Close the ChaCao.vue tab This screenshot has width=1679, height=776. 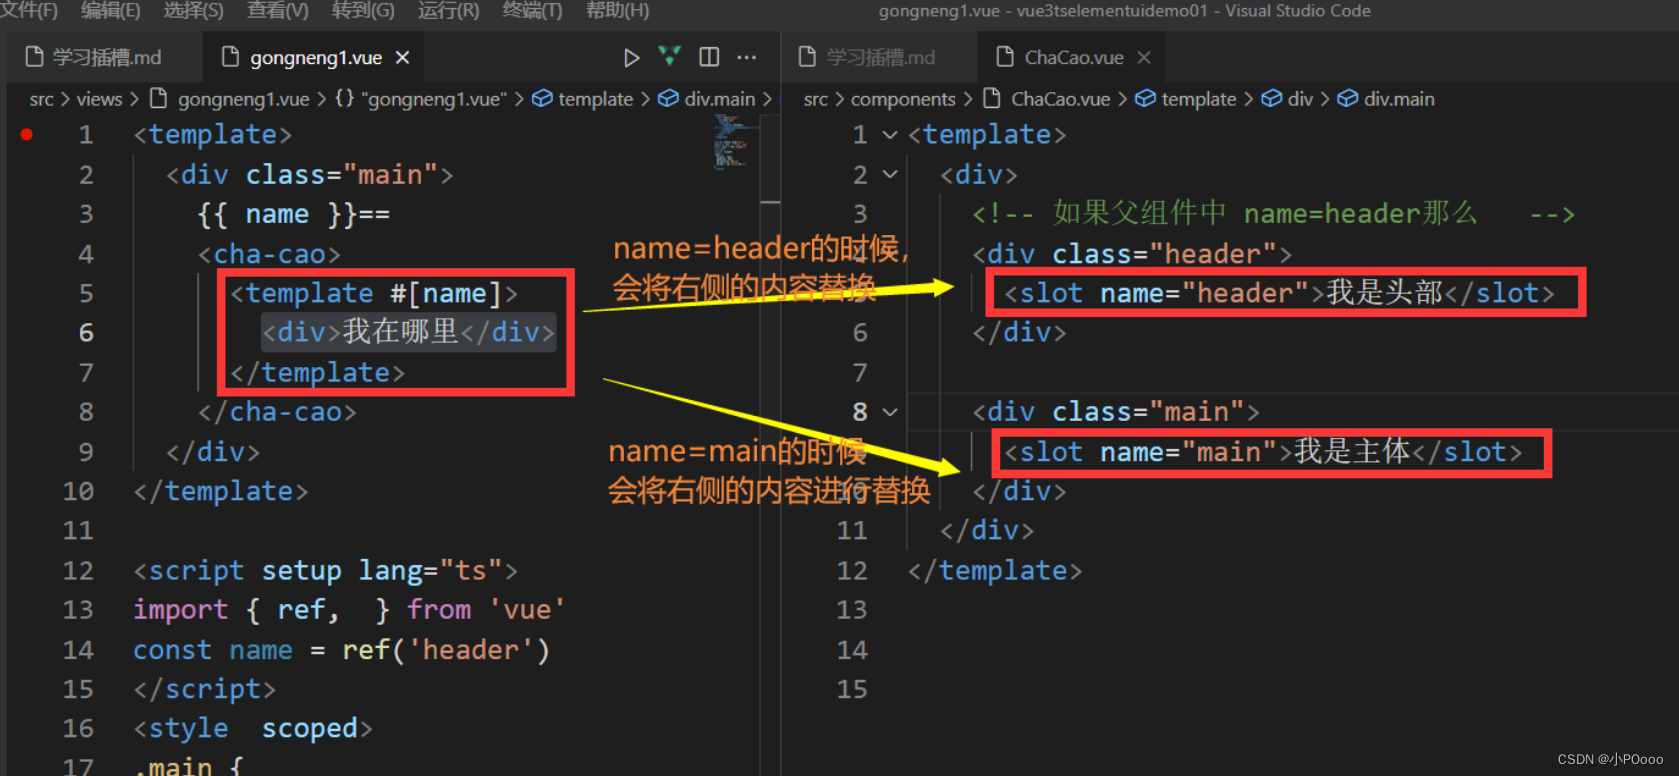click(1144, 58)
